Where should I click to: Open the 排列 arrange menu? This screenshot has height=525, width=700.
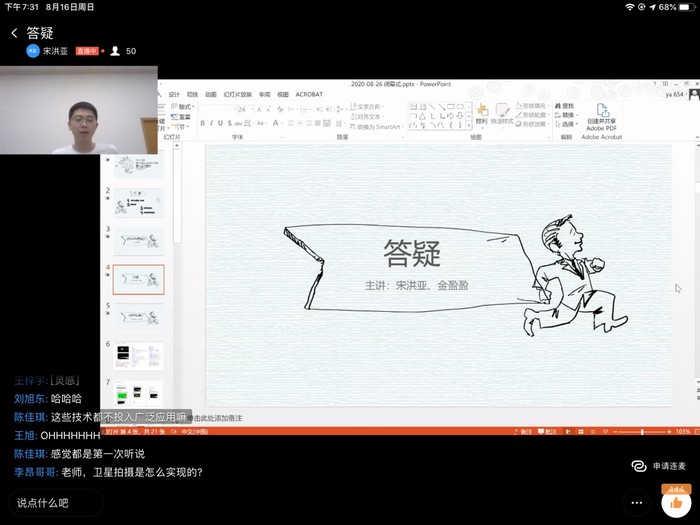click(x=482, y=114)
